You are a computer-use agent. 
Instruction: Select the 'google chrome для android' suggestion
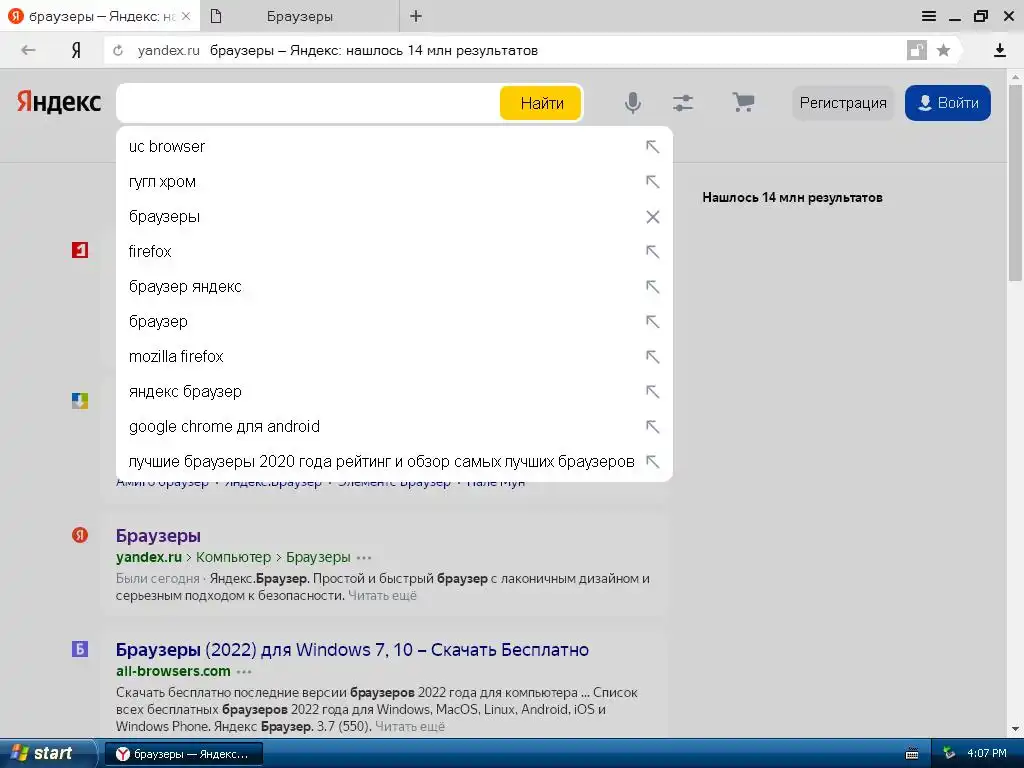pos(394,426)
